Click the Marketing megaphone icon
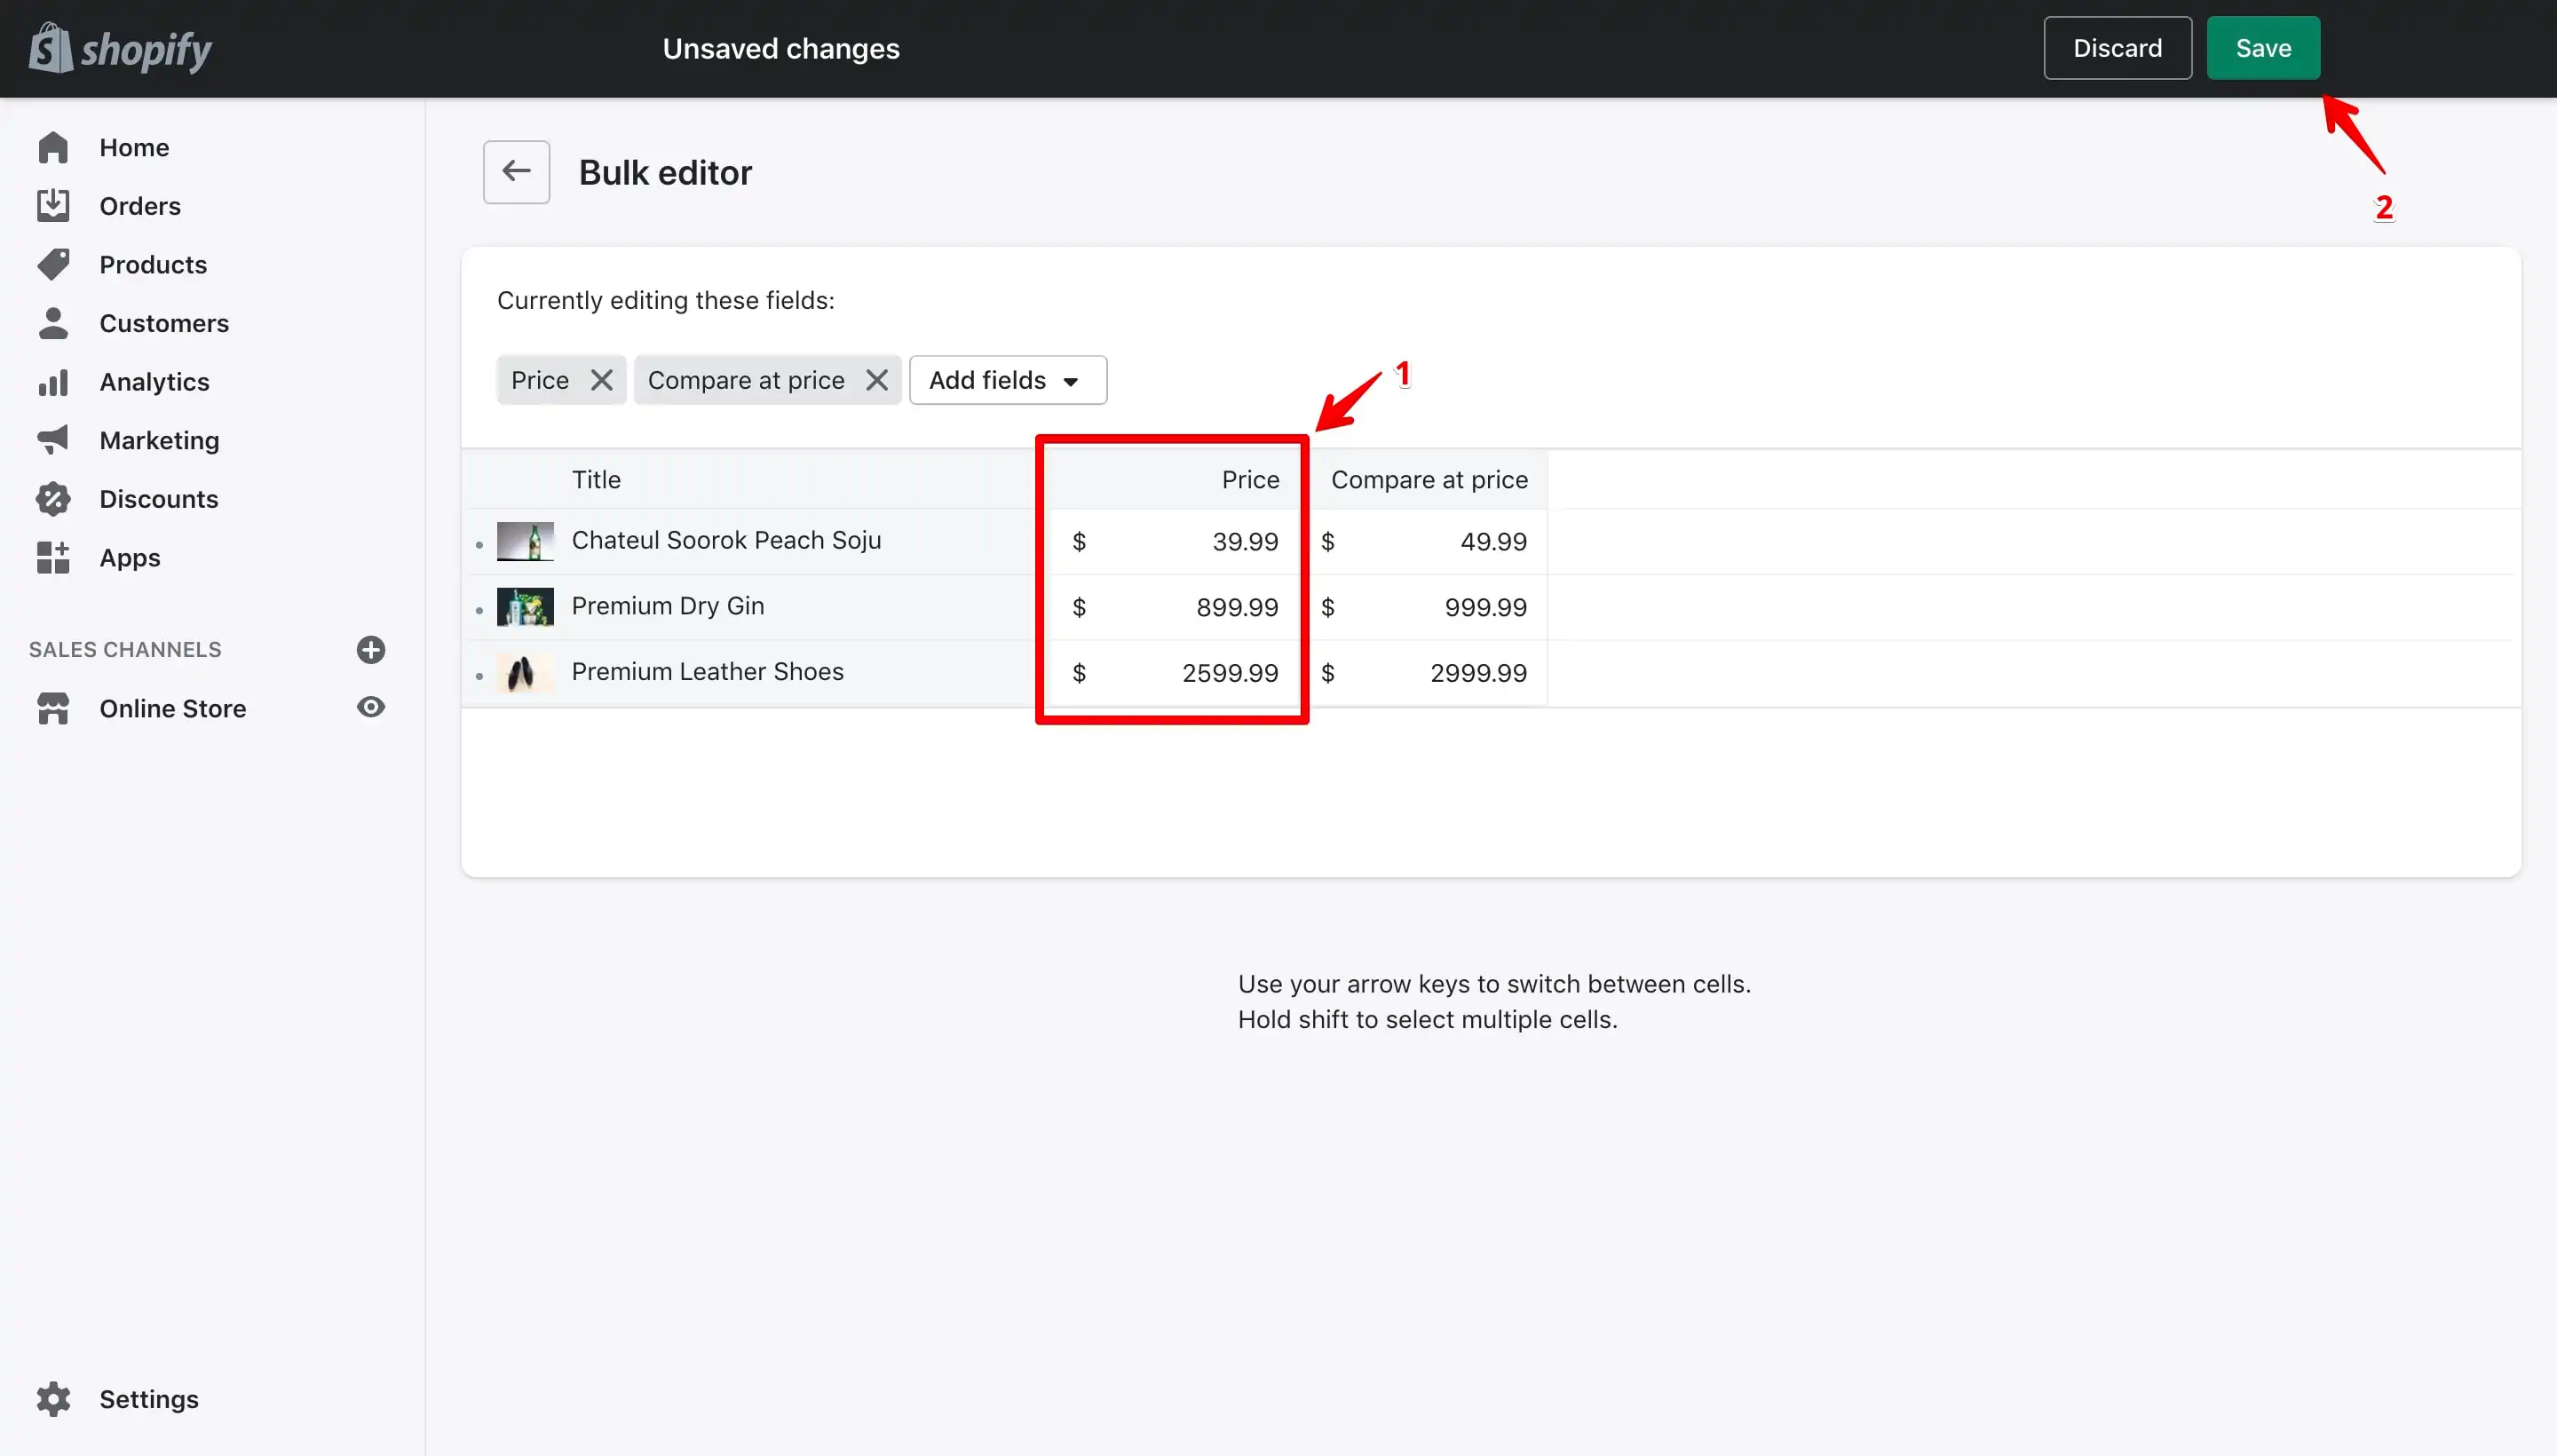The image size is (2557, 1456). (x=53, y=440)
